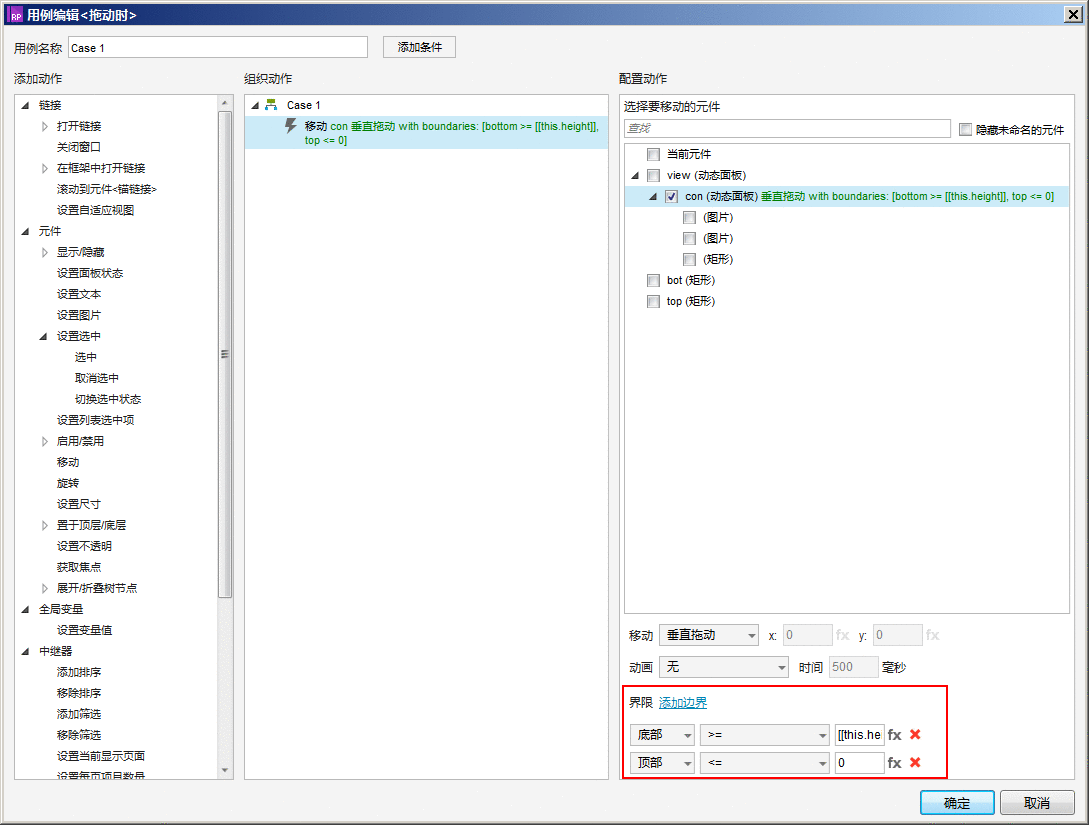The image size is (1089, 825).
Task: Open the 动画 dropdown showing 无
Action: (724, 667)
